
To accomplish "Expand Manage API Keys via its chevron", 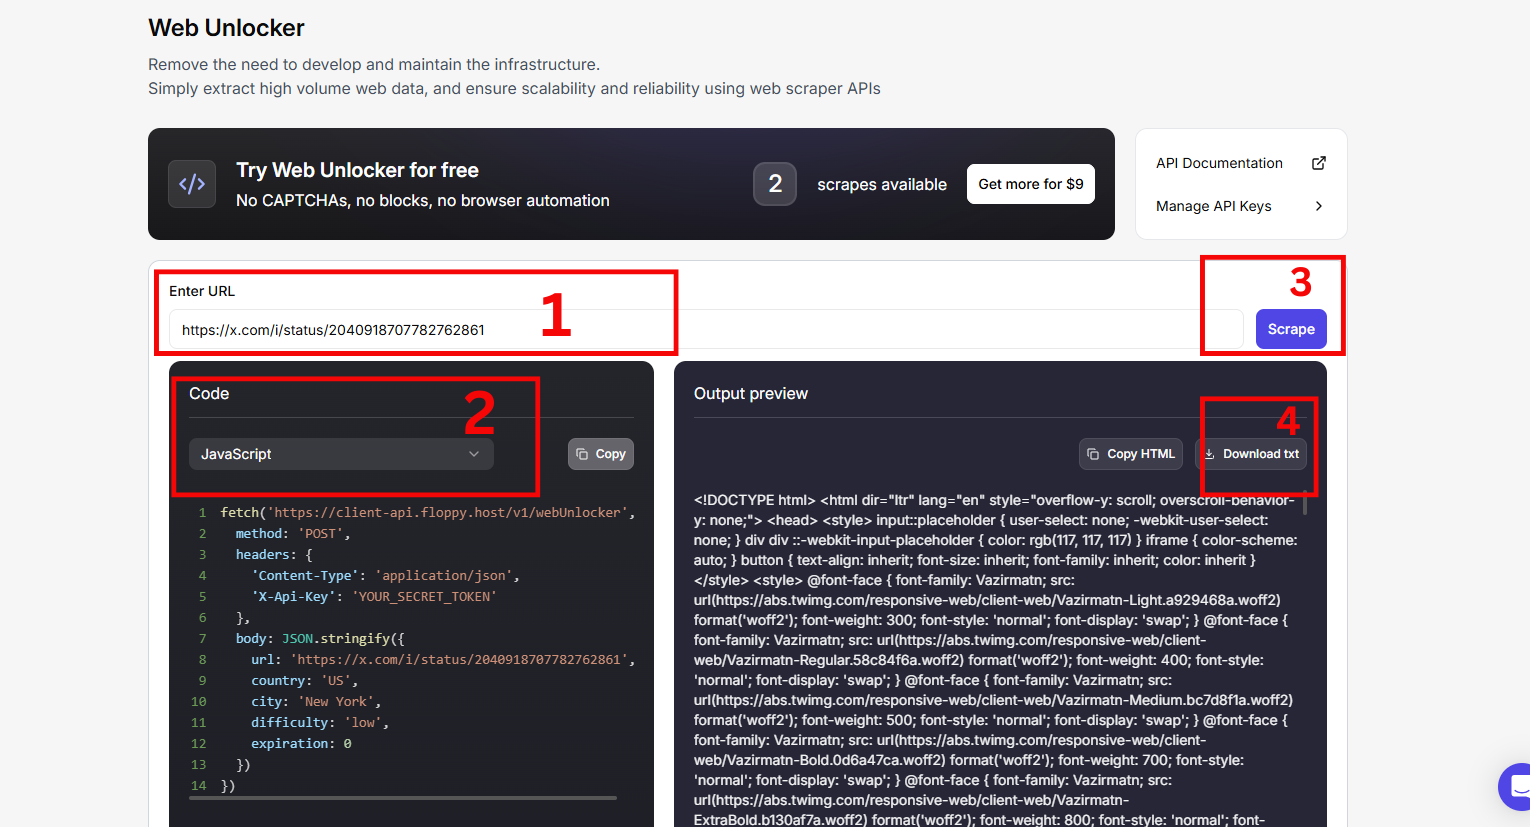I will point(1318,206).
